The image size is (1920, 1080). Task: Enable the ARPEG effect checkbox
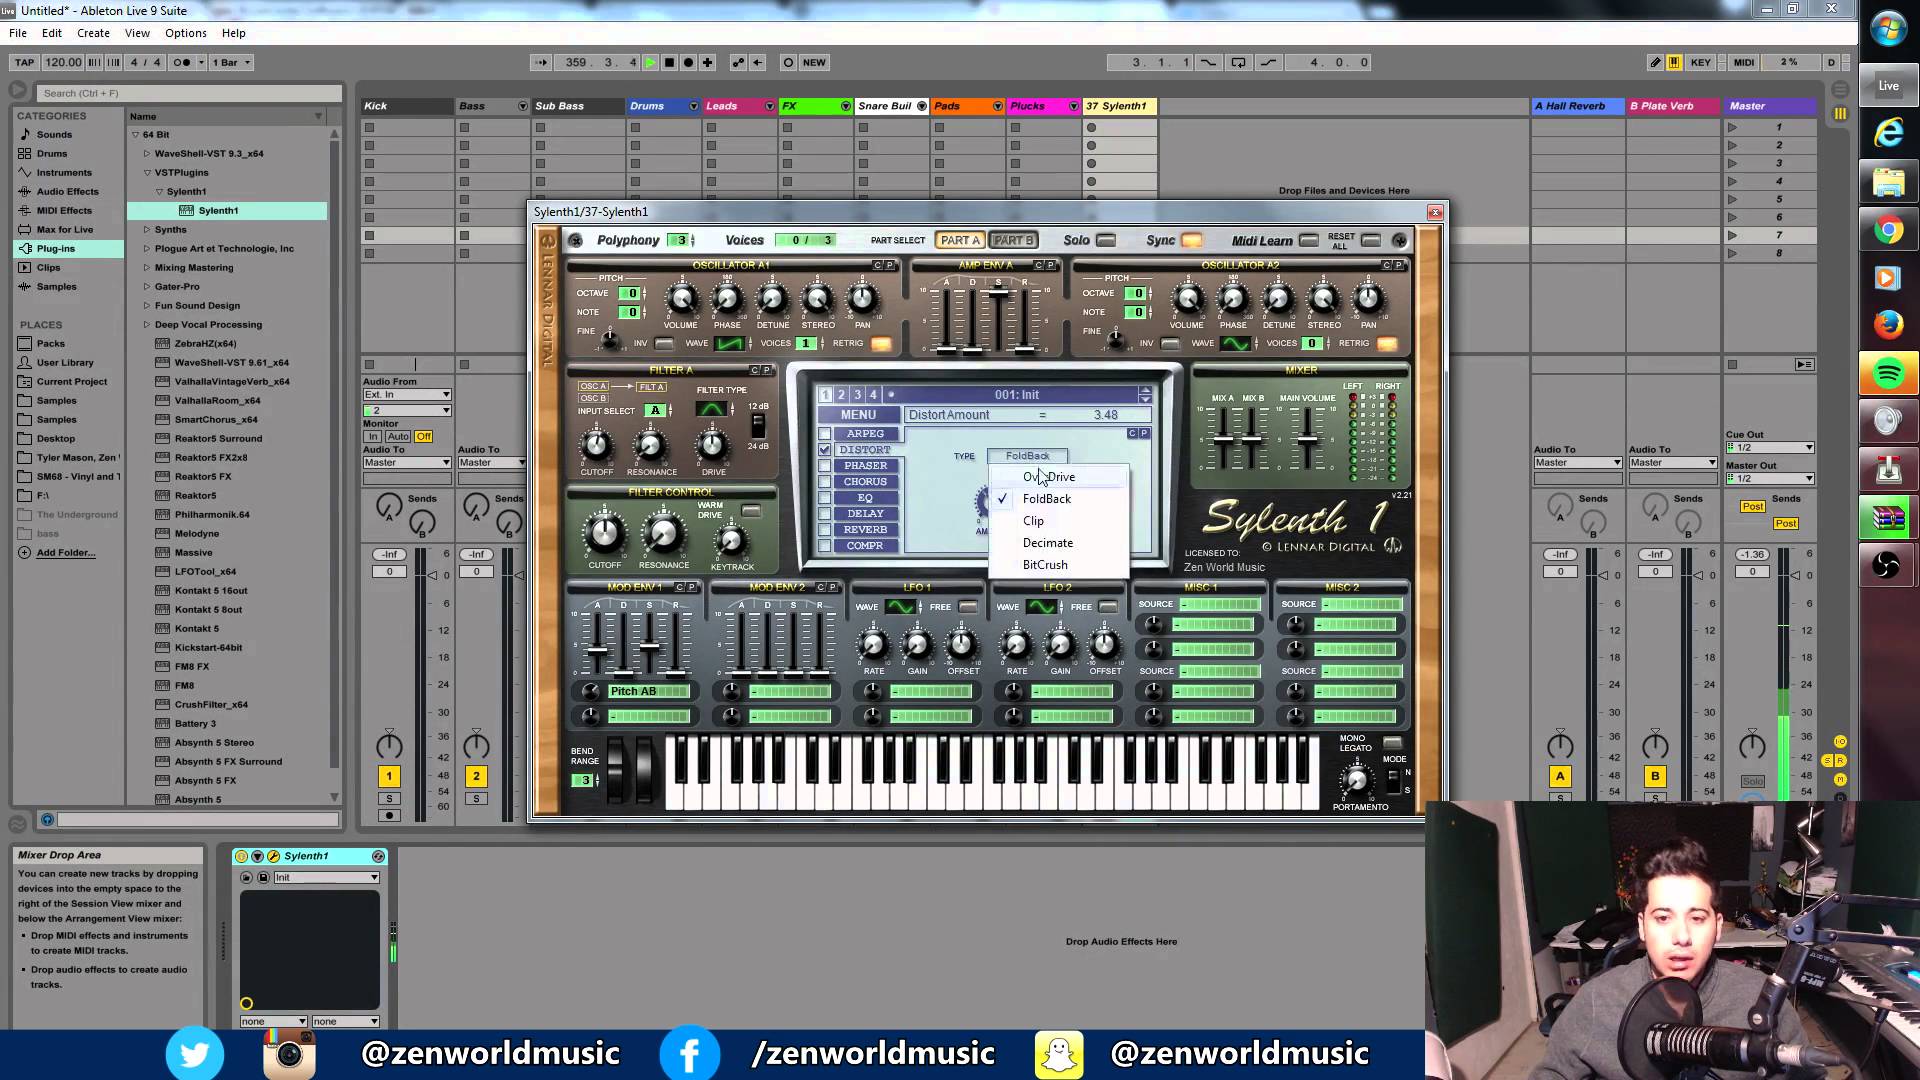(x=824, y=434)
